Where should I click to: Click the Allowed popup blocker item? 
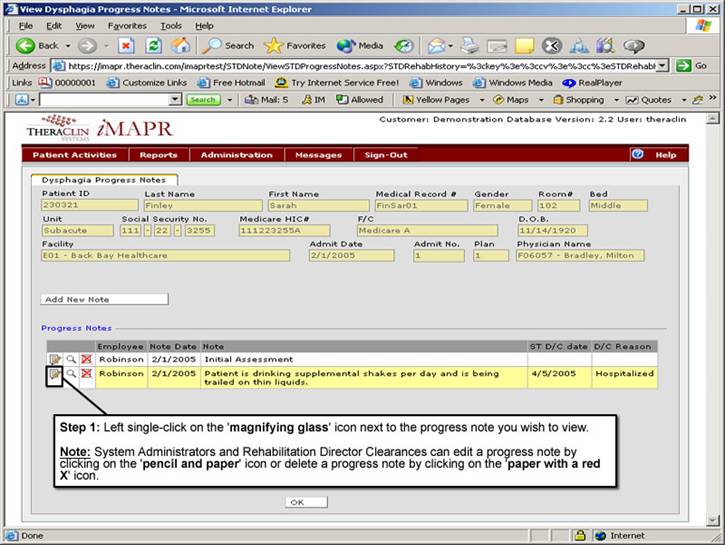tap(360, 99)
